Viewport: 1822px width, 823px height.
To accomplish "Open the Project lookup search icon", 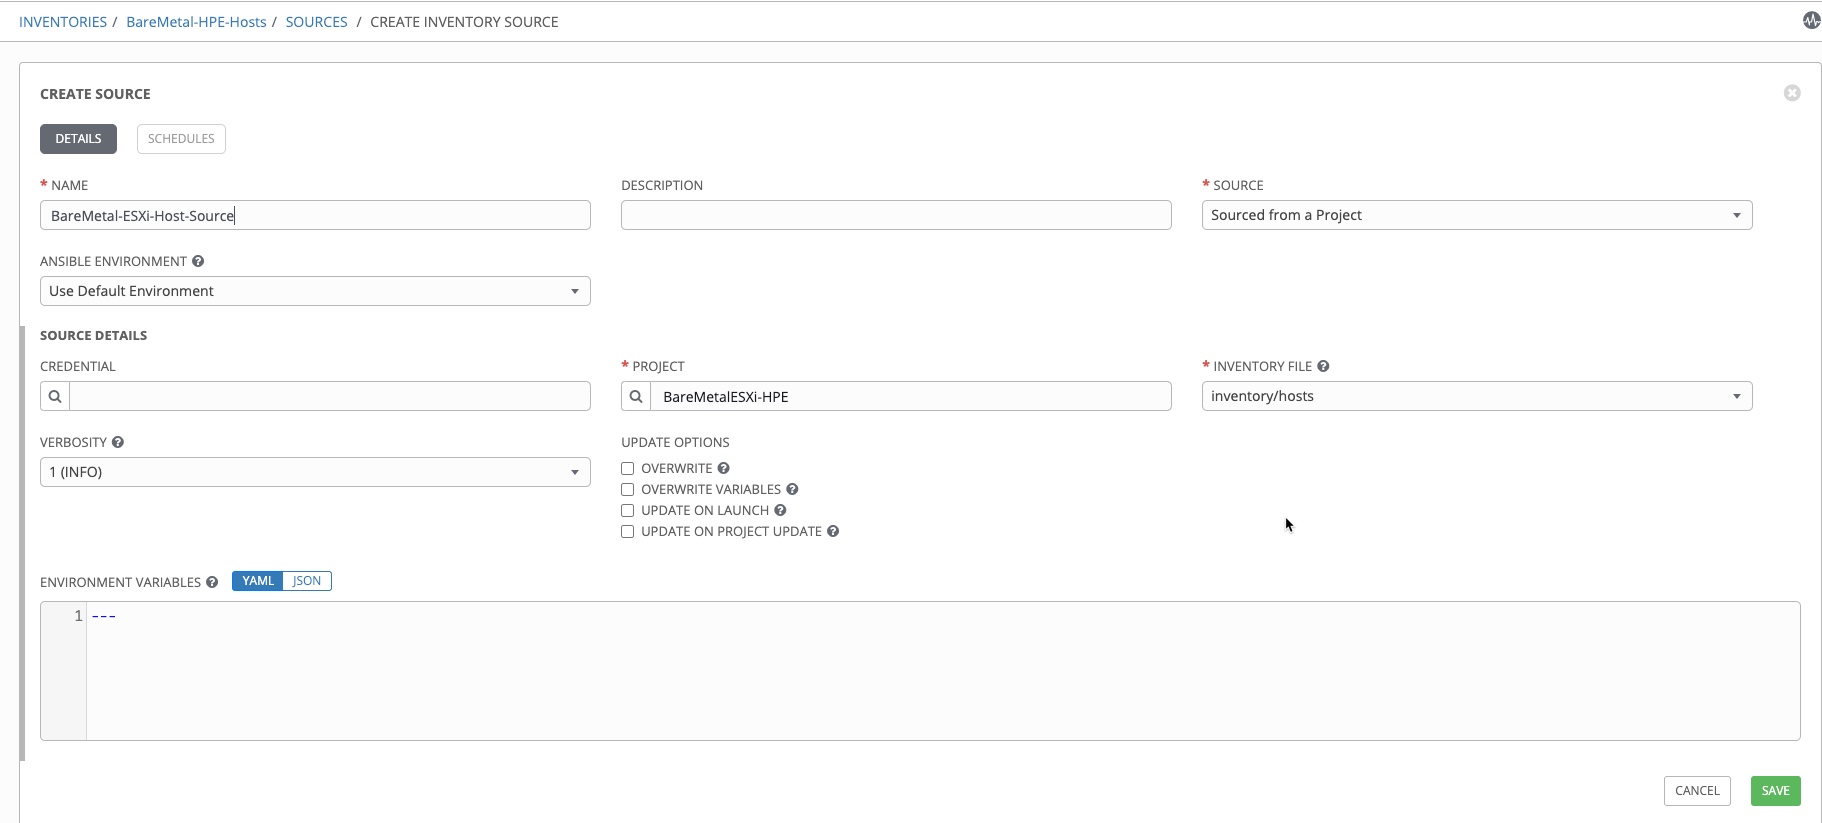I will [x=636, y=396].
